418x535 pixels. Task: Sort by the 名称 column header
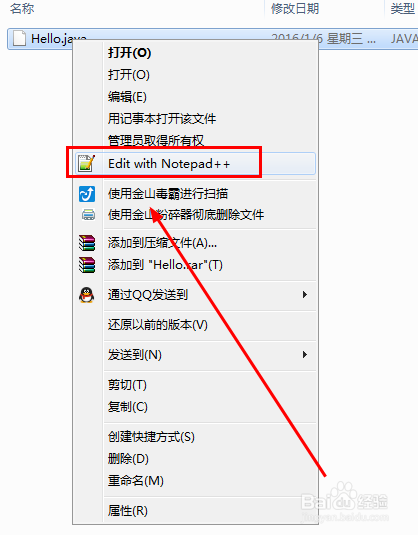tap(22, 9)
